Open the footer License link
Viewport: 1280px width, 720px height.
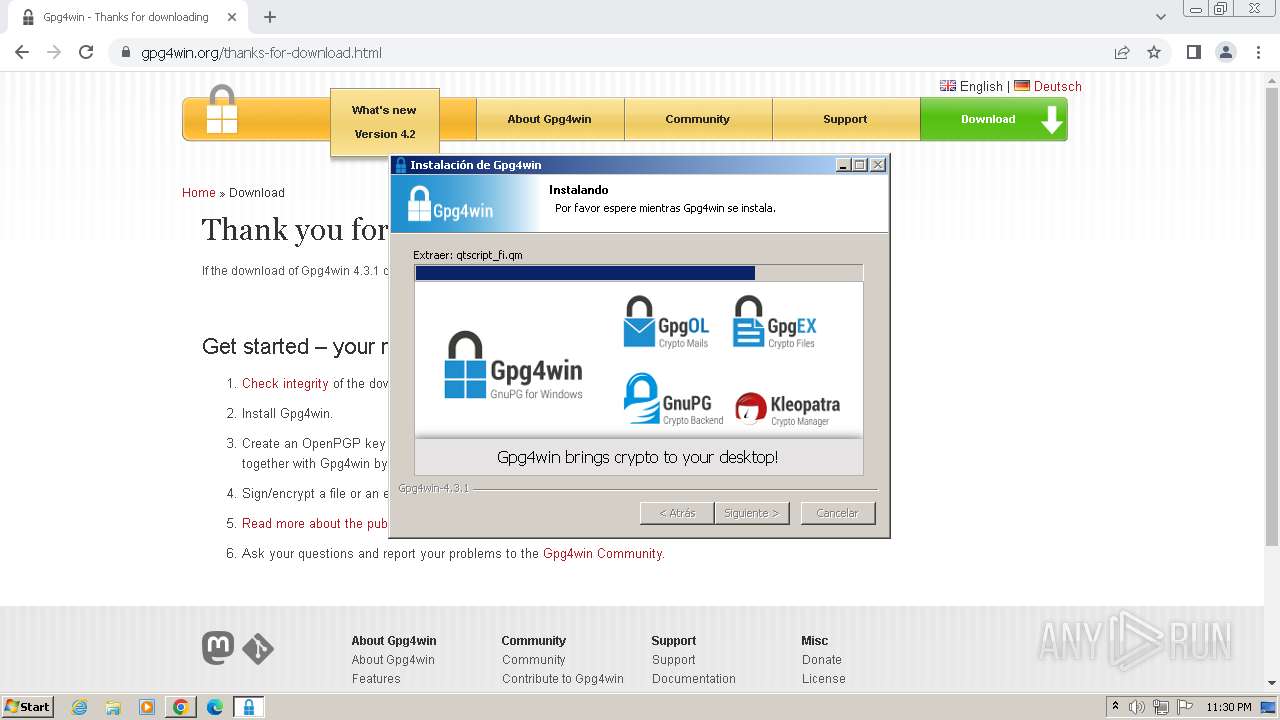pyautogui.click(x=824, y=679)
